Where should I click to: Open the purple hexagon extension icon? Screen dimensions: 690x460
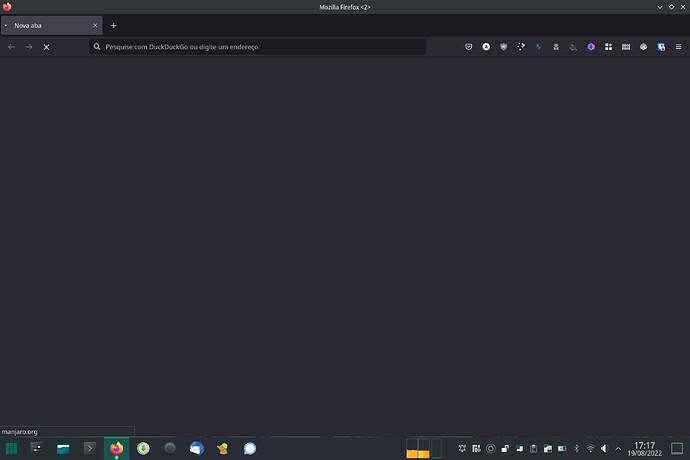point(591,47)
